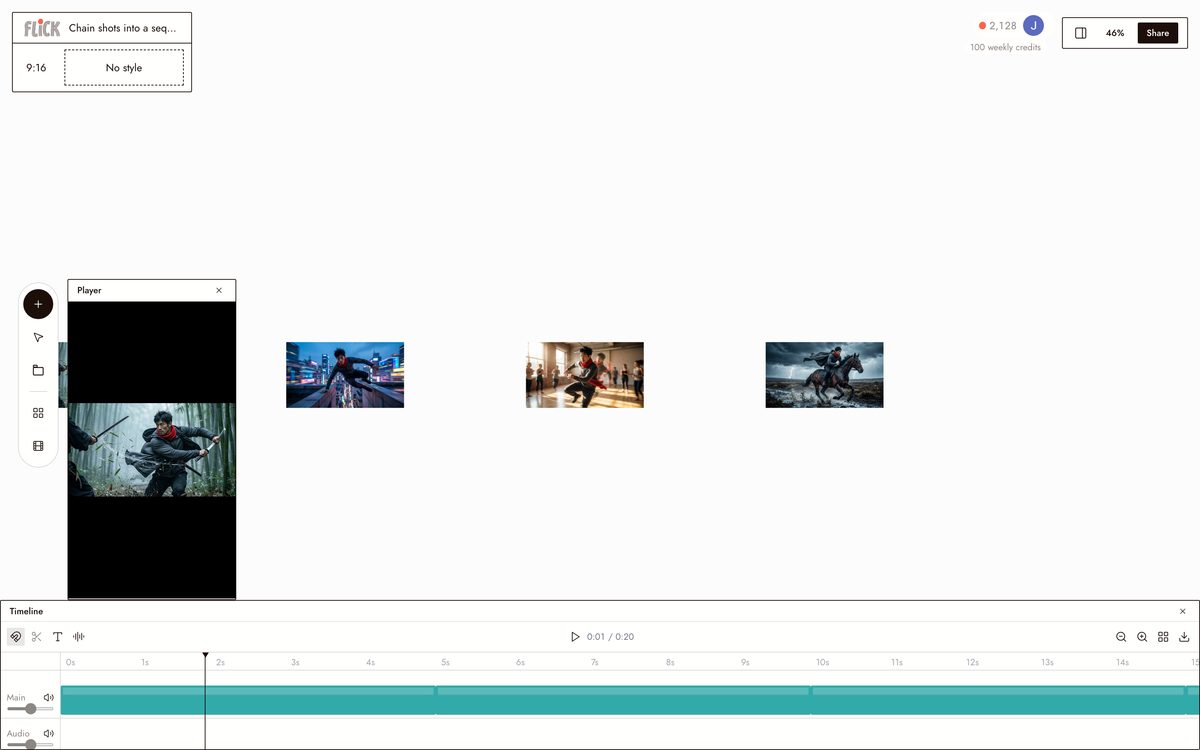
Task: Play the timeline preview
Action: pos(575,637)
